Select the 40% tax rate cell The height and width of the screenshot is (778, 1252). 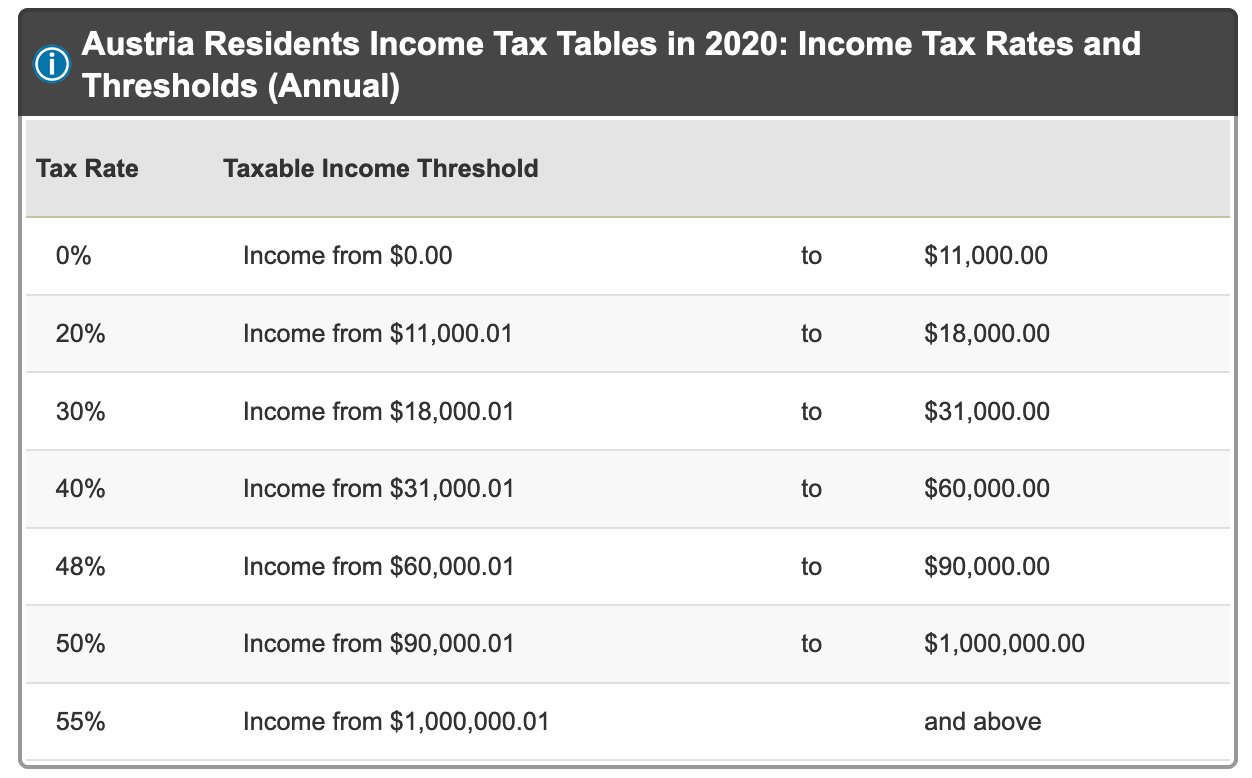[x=81, y=488]
